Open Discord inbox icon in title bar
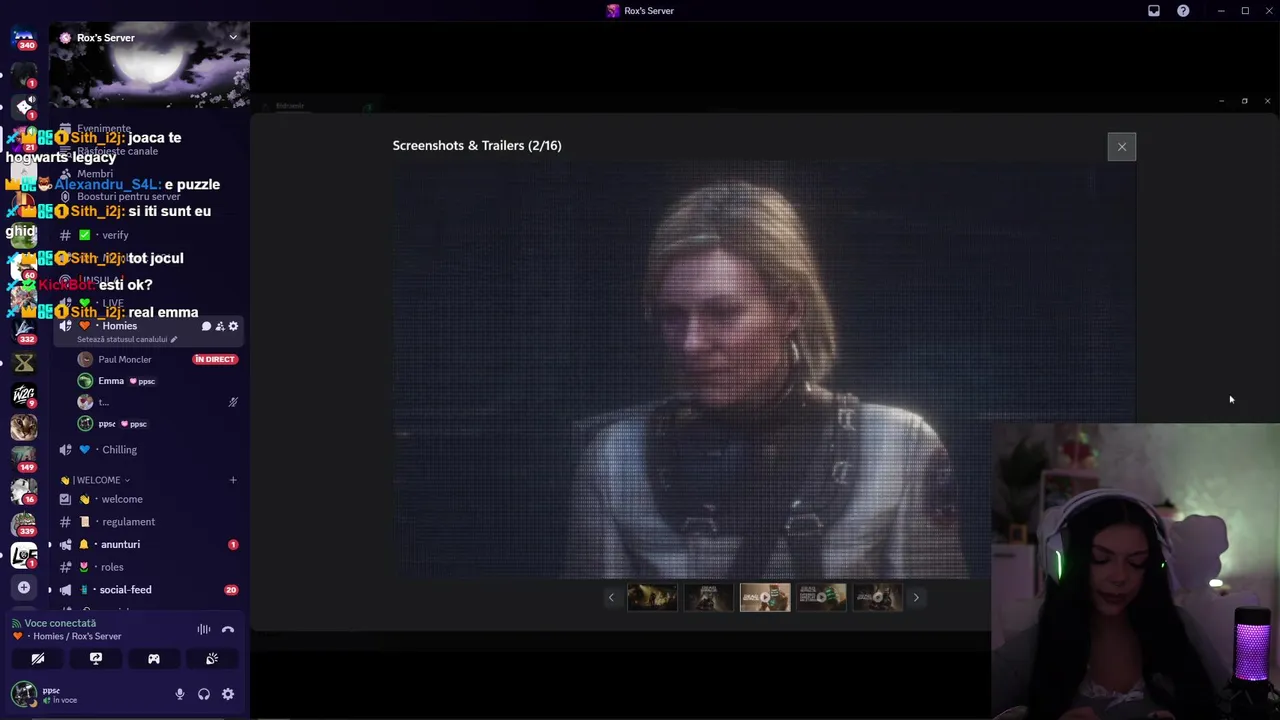 1154,11
